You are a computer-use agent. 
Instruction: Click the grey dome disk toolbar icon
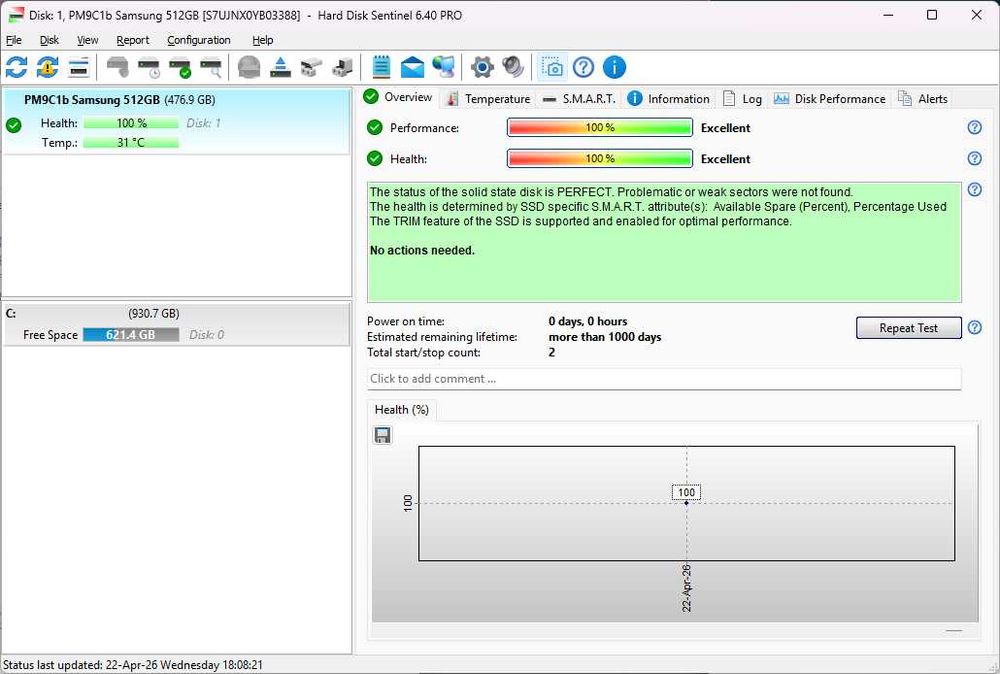[249, 67]
